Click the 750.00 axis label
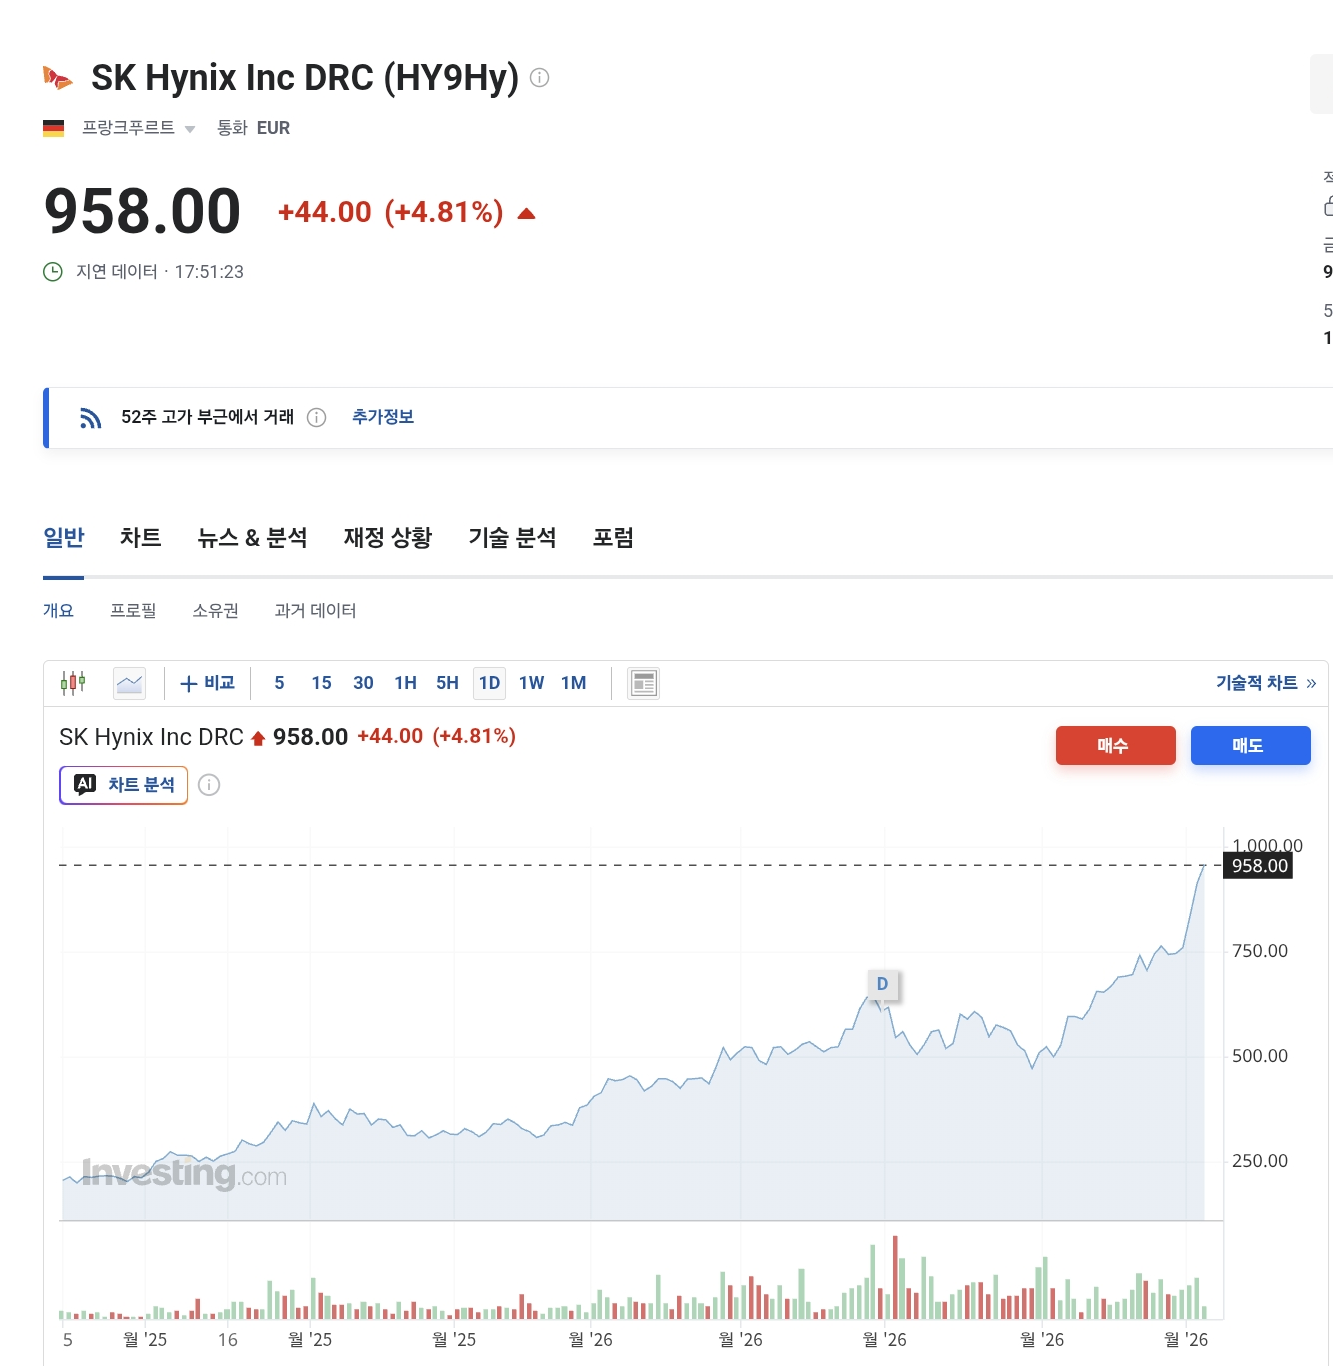Screen dimensions: 1333x1366 point(1260,951)
